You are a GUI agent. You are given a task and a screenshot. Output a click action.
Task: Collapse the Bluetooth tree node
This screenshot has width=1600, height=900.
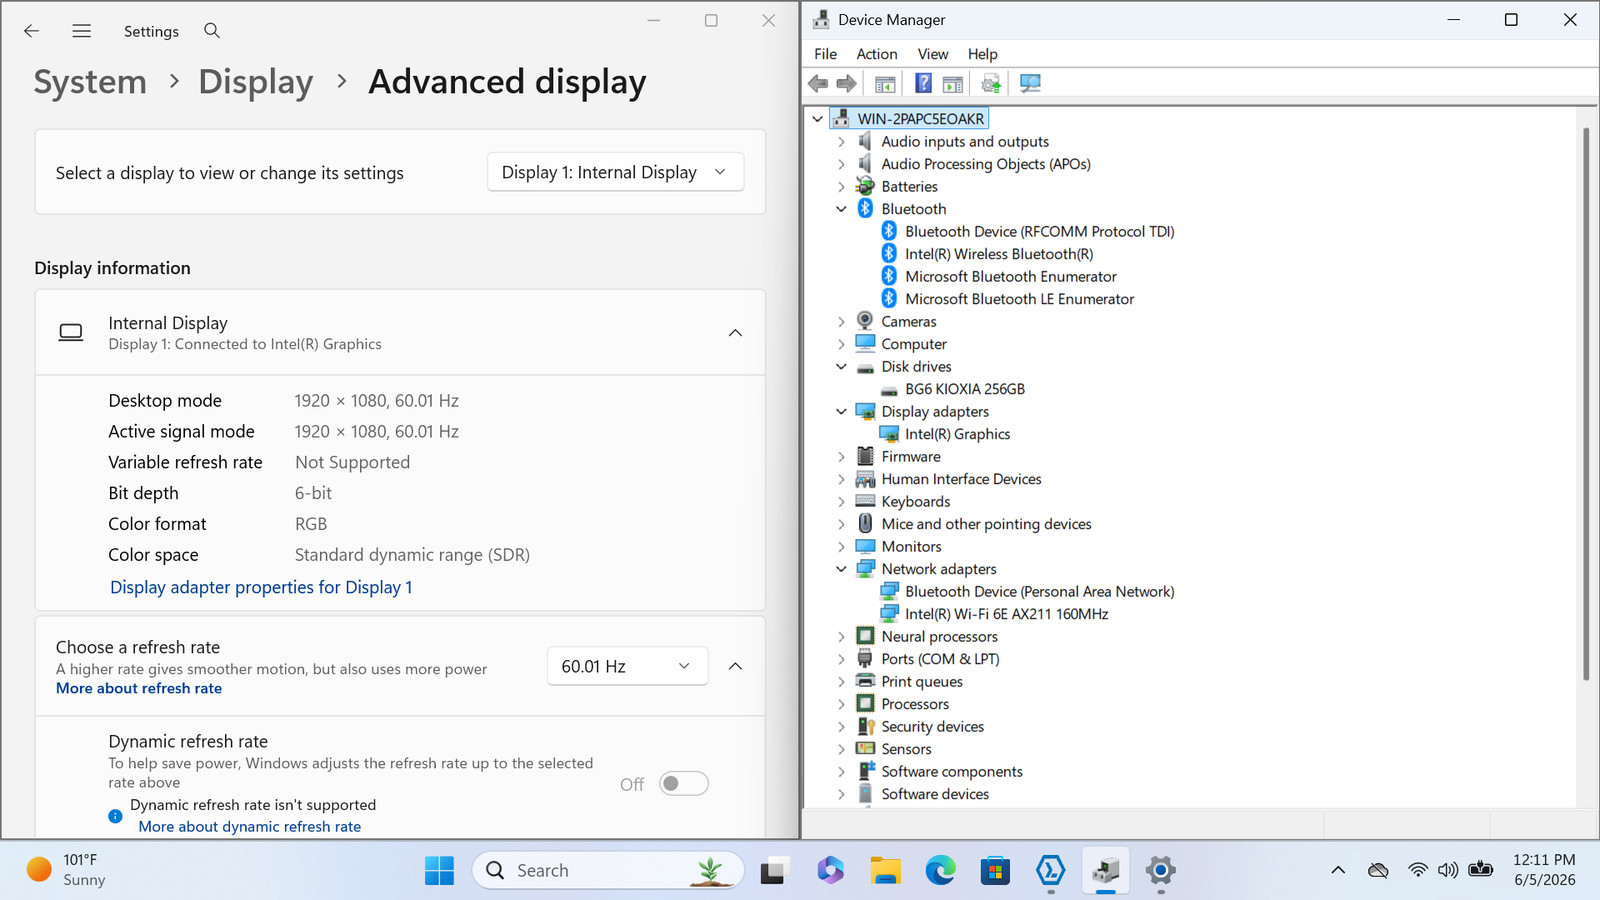tap(841, 209)
